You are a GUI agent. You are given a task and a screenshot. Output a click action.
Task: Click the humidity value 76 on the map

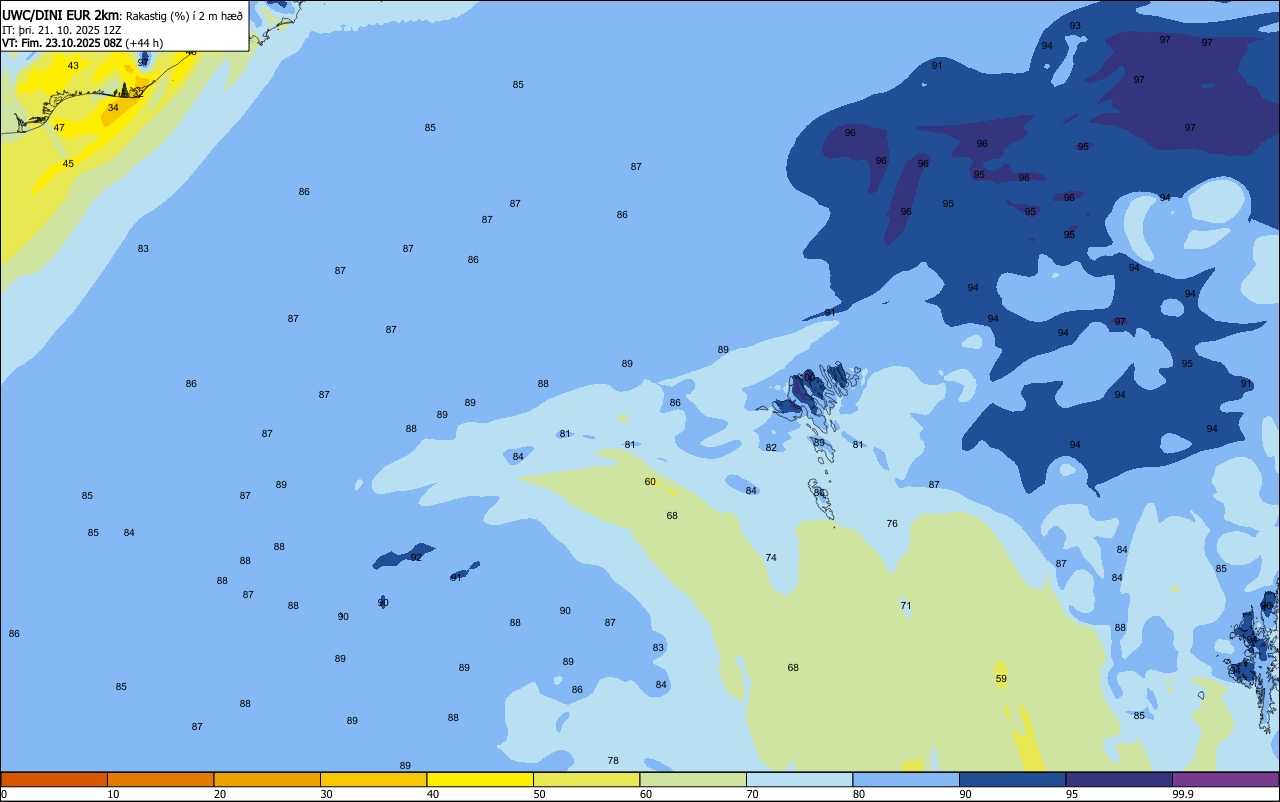[x=892, y=524]
